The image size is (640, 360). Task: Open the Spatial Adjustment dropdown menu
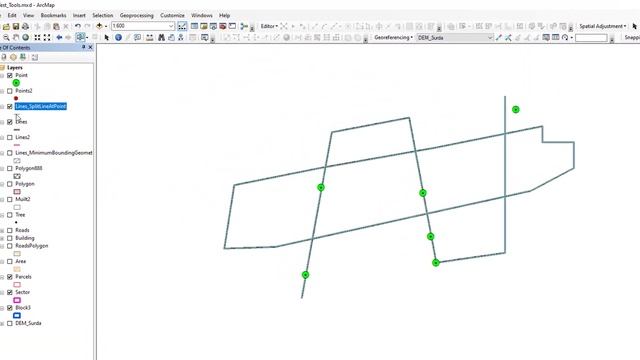602,26
